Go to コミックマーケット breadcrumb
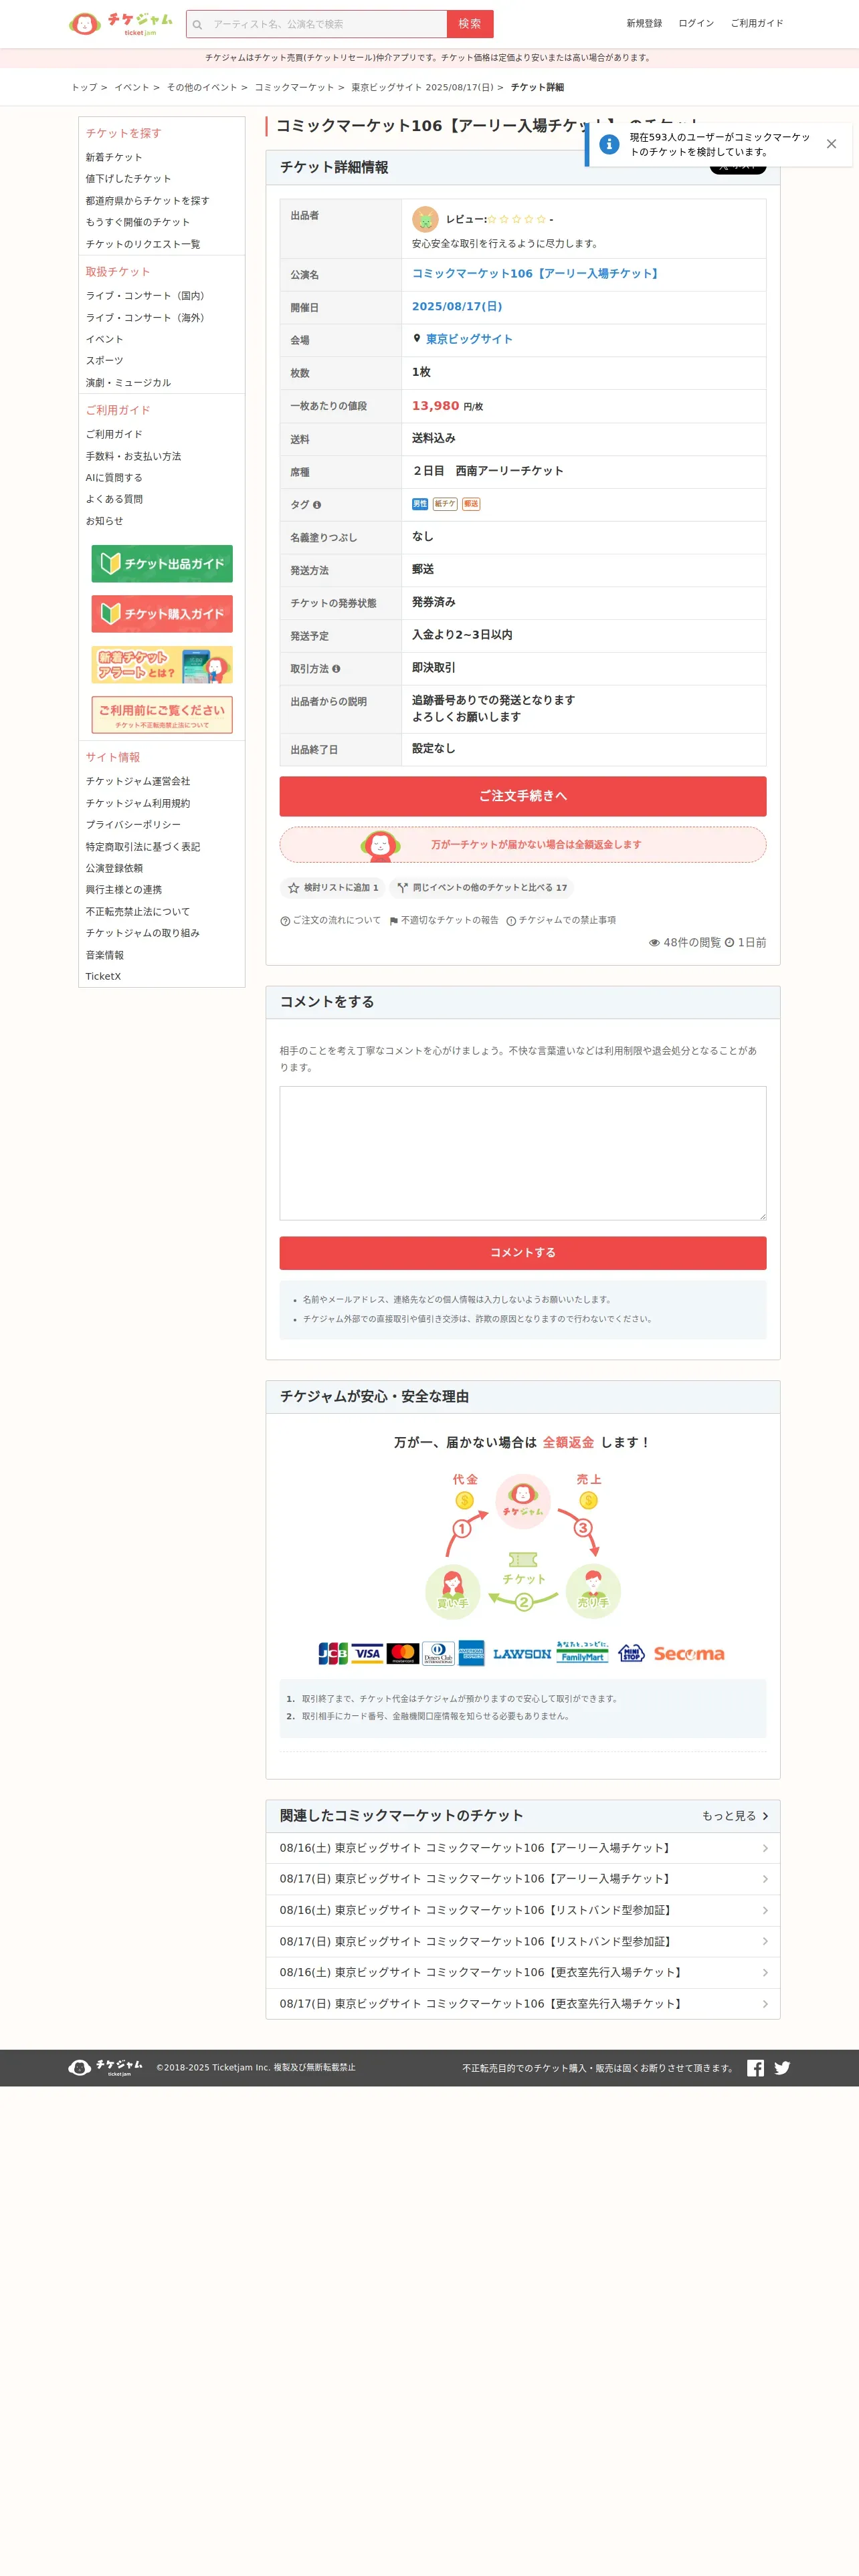The height and width of the screenshot is (2576, 859). 294,88
